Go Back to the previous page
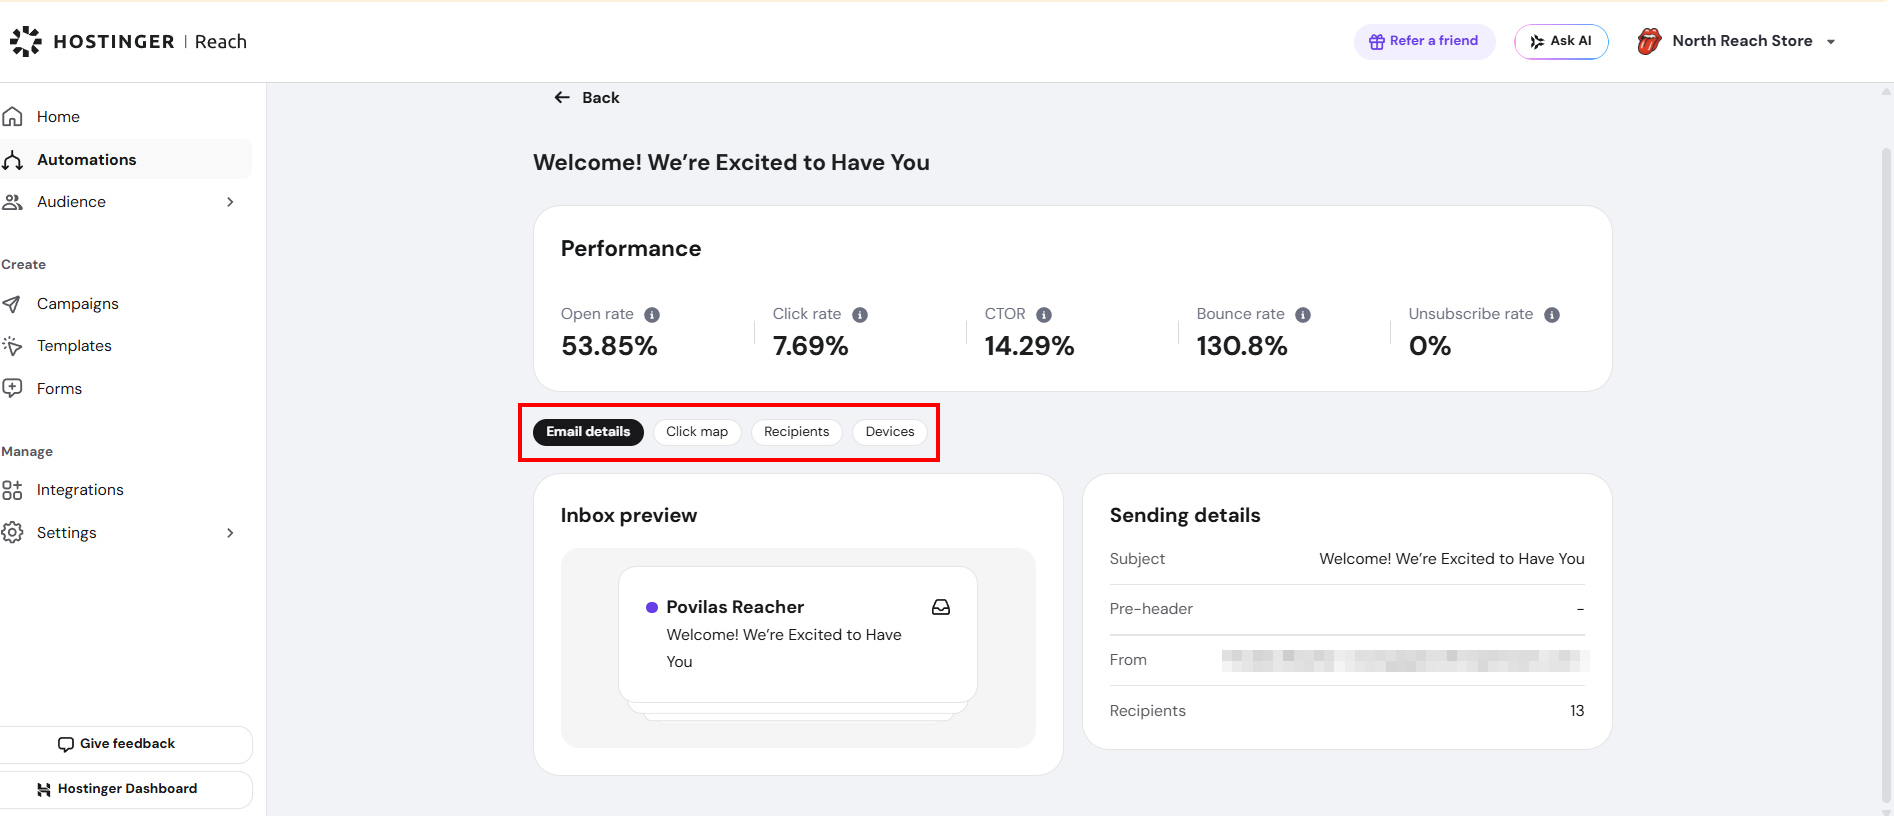The height and width of the screenshot is (816, 1894). pyautogui.click(x=587, y=98)
